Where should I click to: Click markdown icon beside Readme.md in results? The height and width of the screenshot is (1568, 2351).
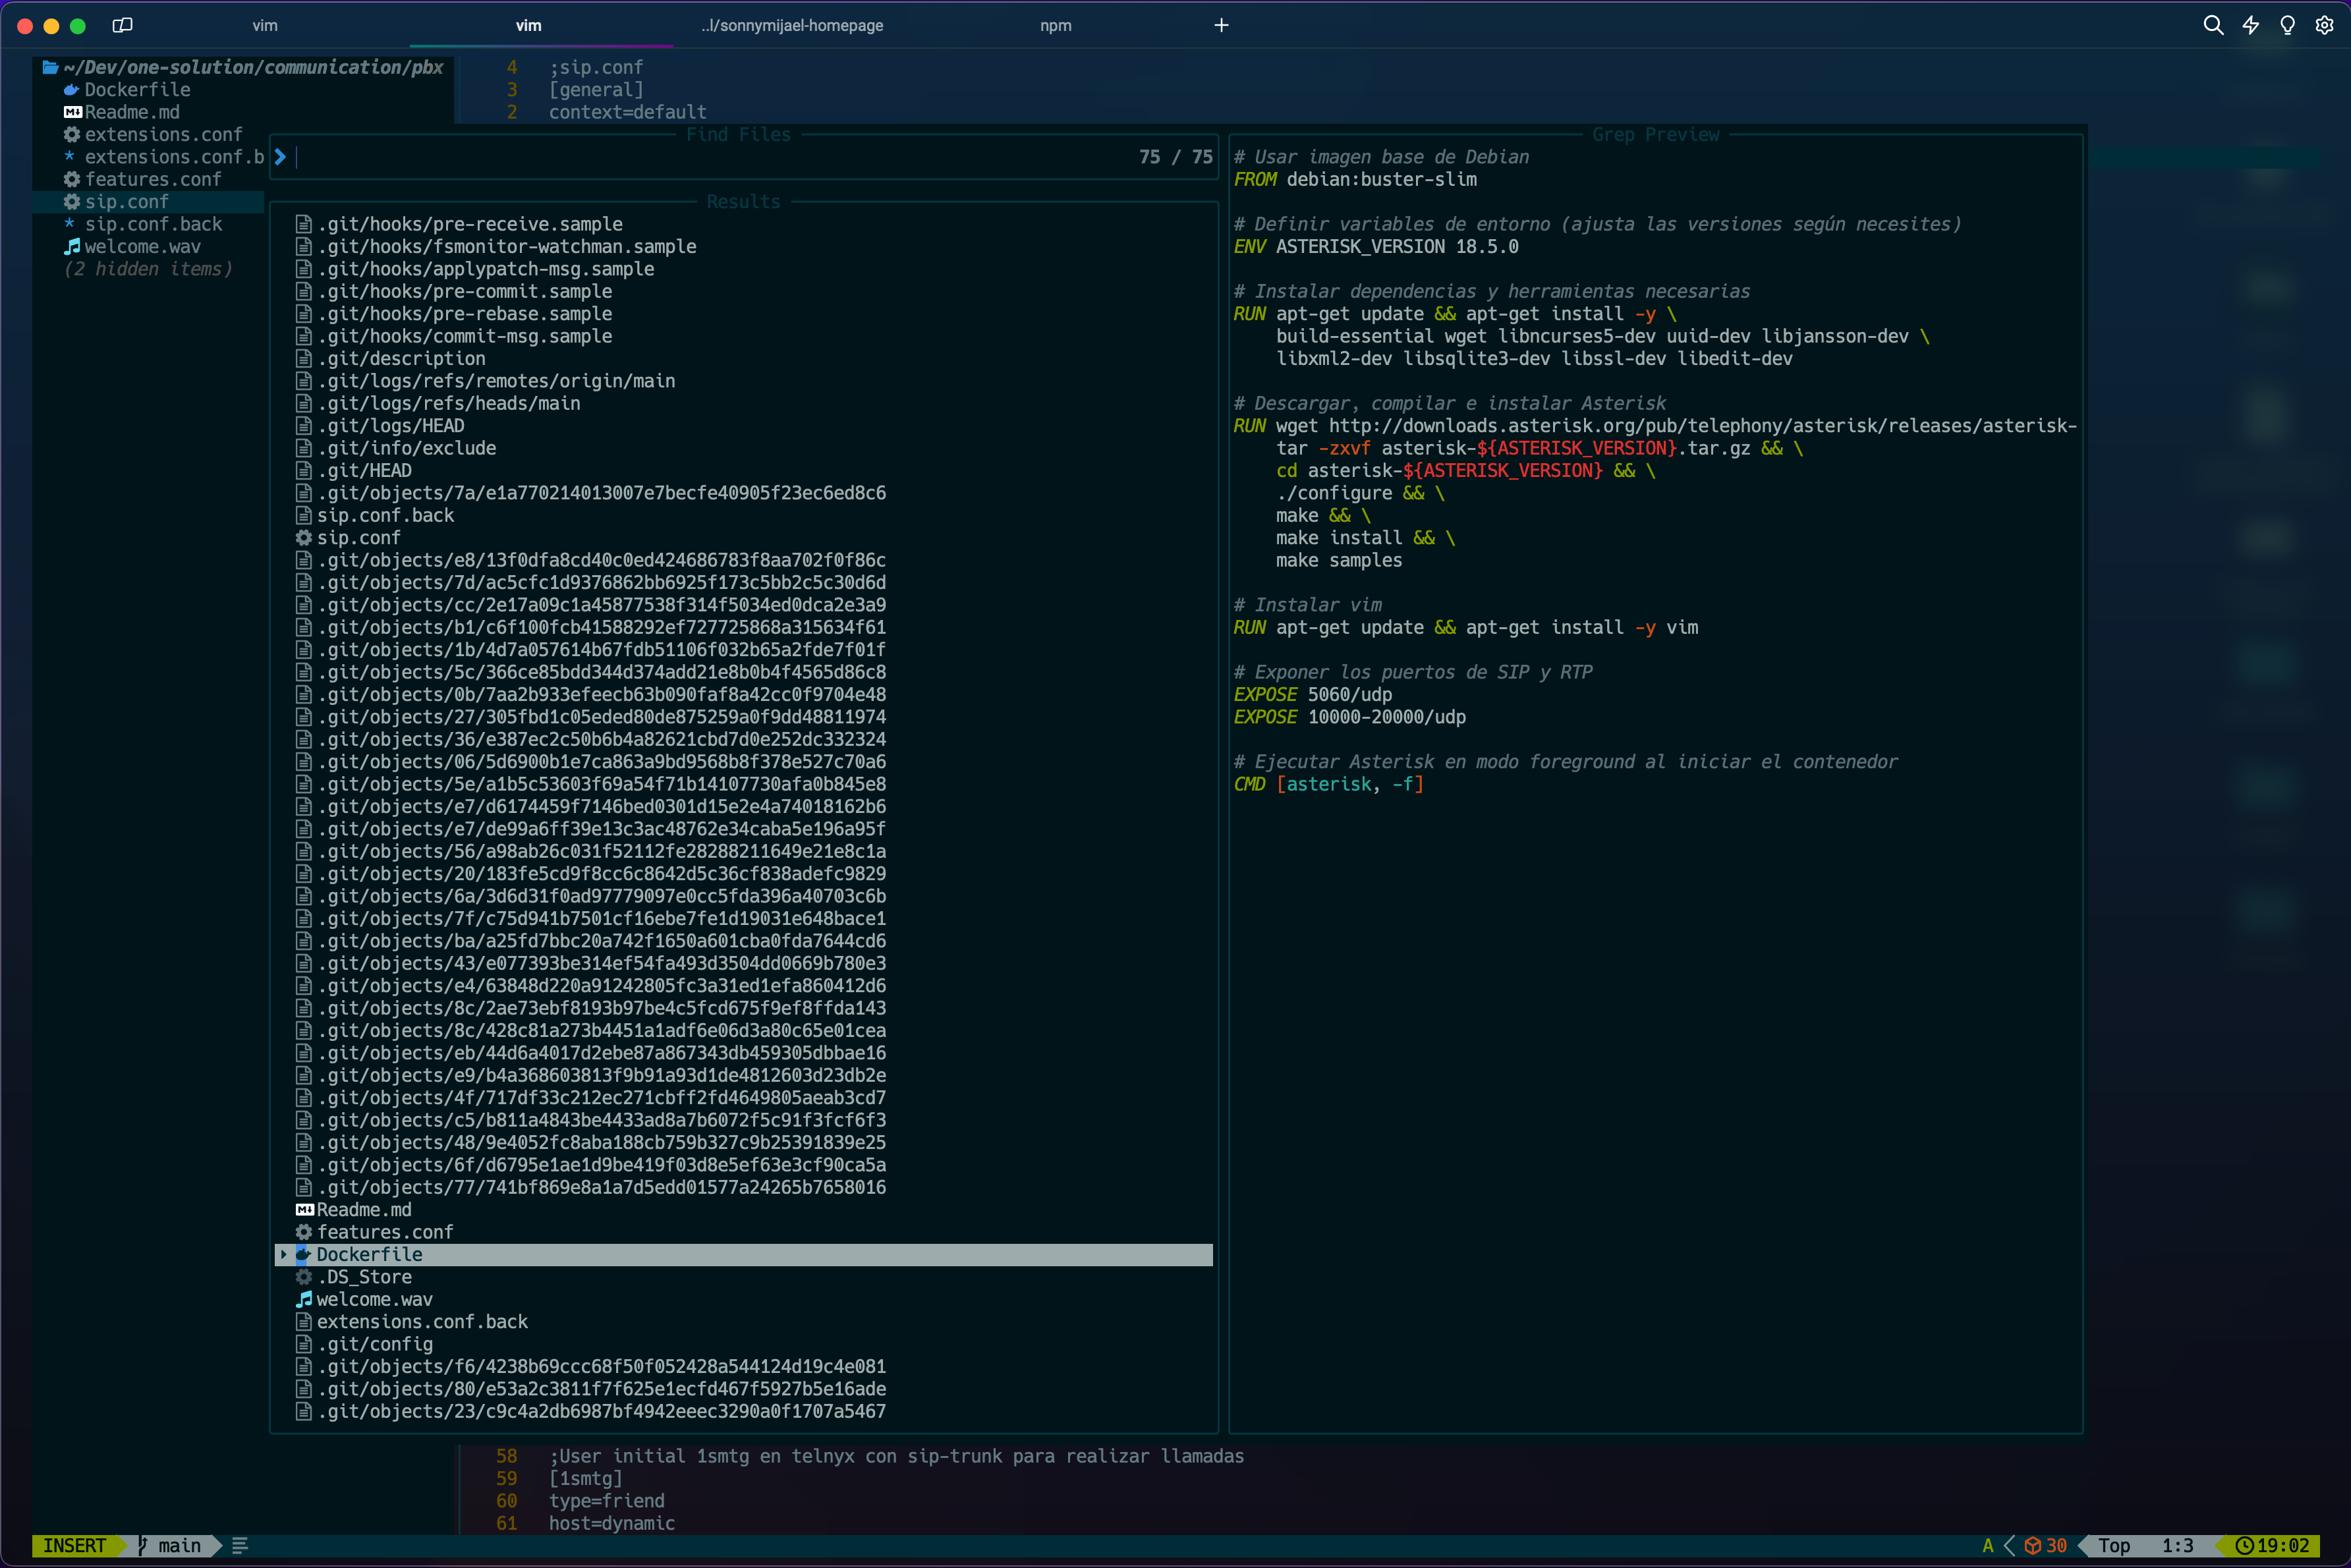click(x=304, y=1210)
